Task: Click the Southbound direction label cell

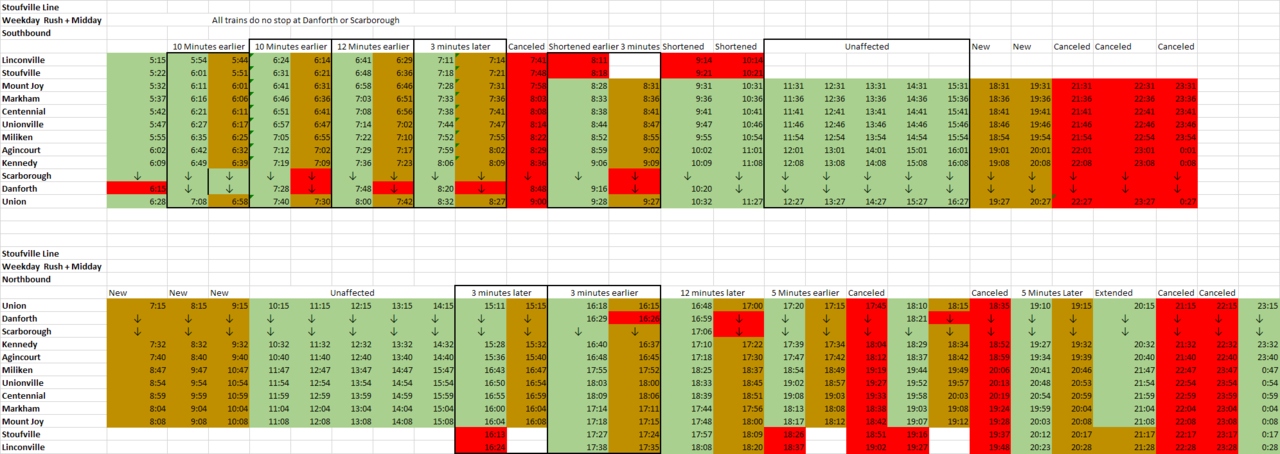Action: [27, 33]
